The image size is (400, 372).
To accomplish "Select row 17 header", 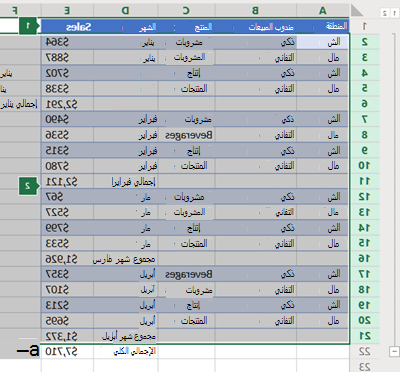I will 365,274.
